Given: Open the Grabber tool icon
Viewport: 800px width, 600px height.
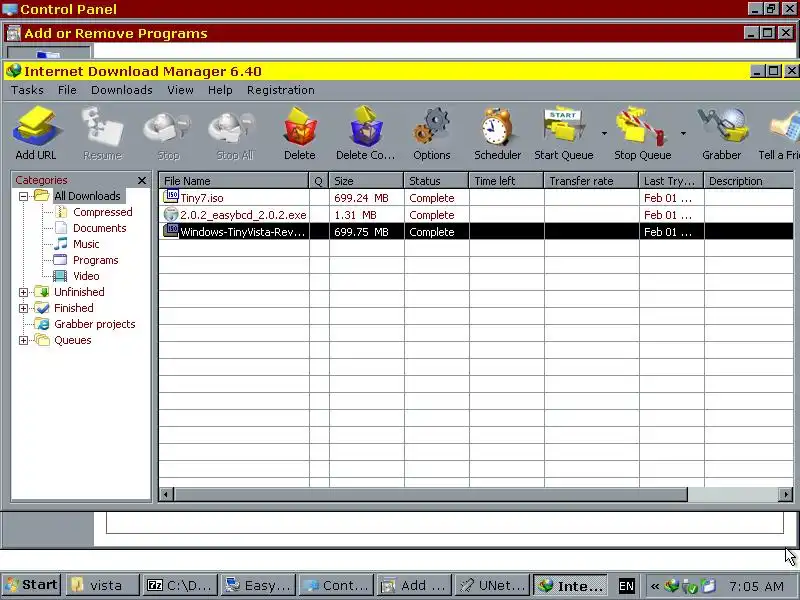Looking at the screenshot, I should 721,133.
